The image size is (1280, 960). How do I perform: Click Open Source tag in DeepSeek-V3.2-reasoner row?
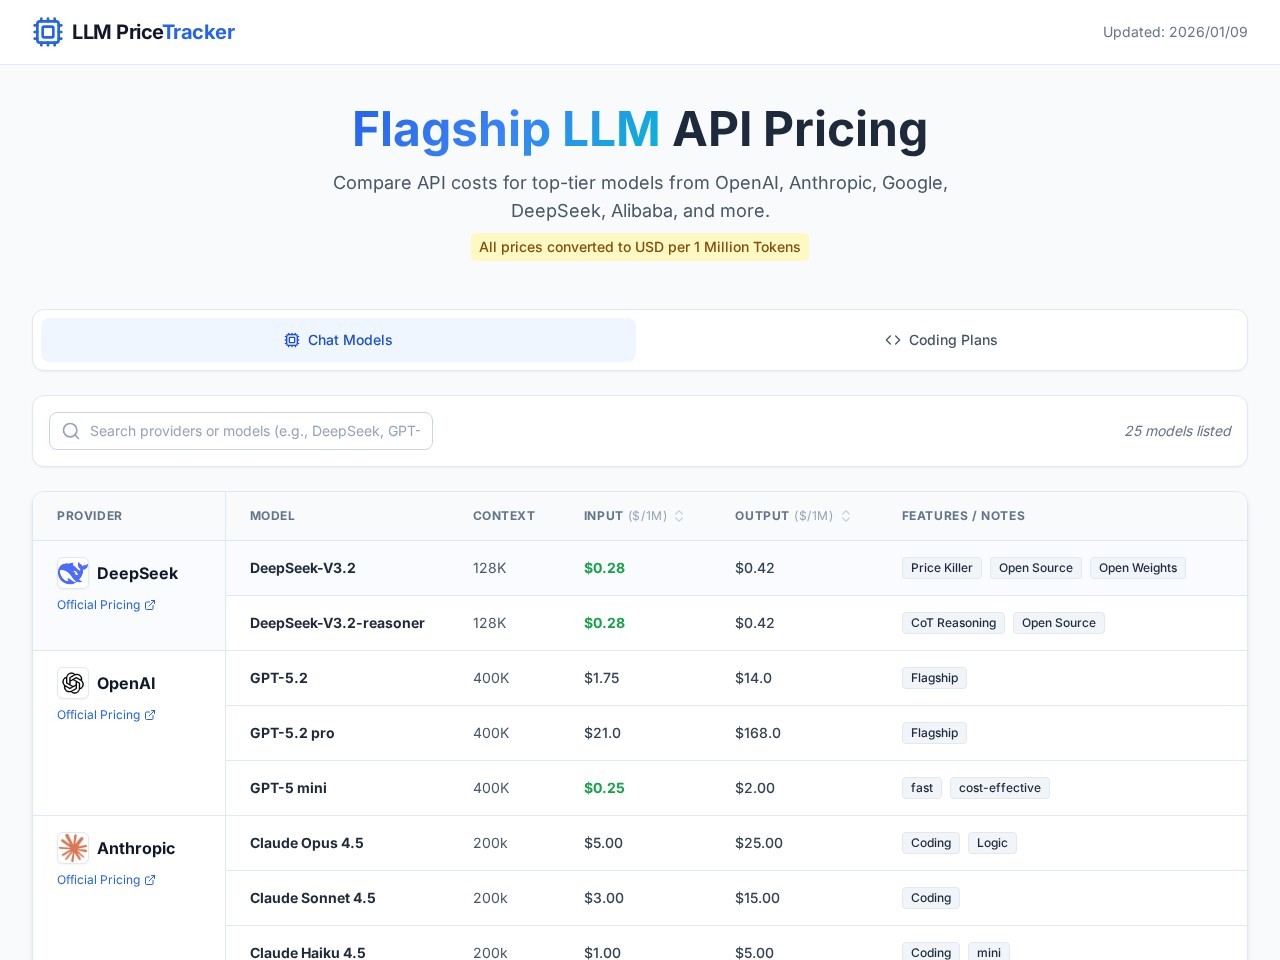click(x=1059, y=623)
